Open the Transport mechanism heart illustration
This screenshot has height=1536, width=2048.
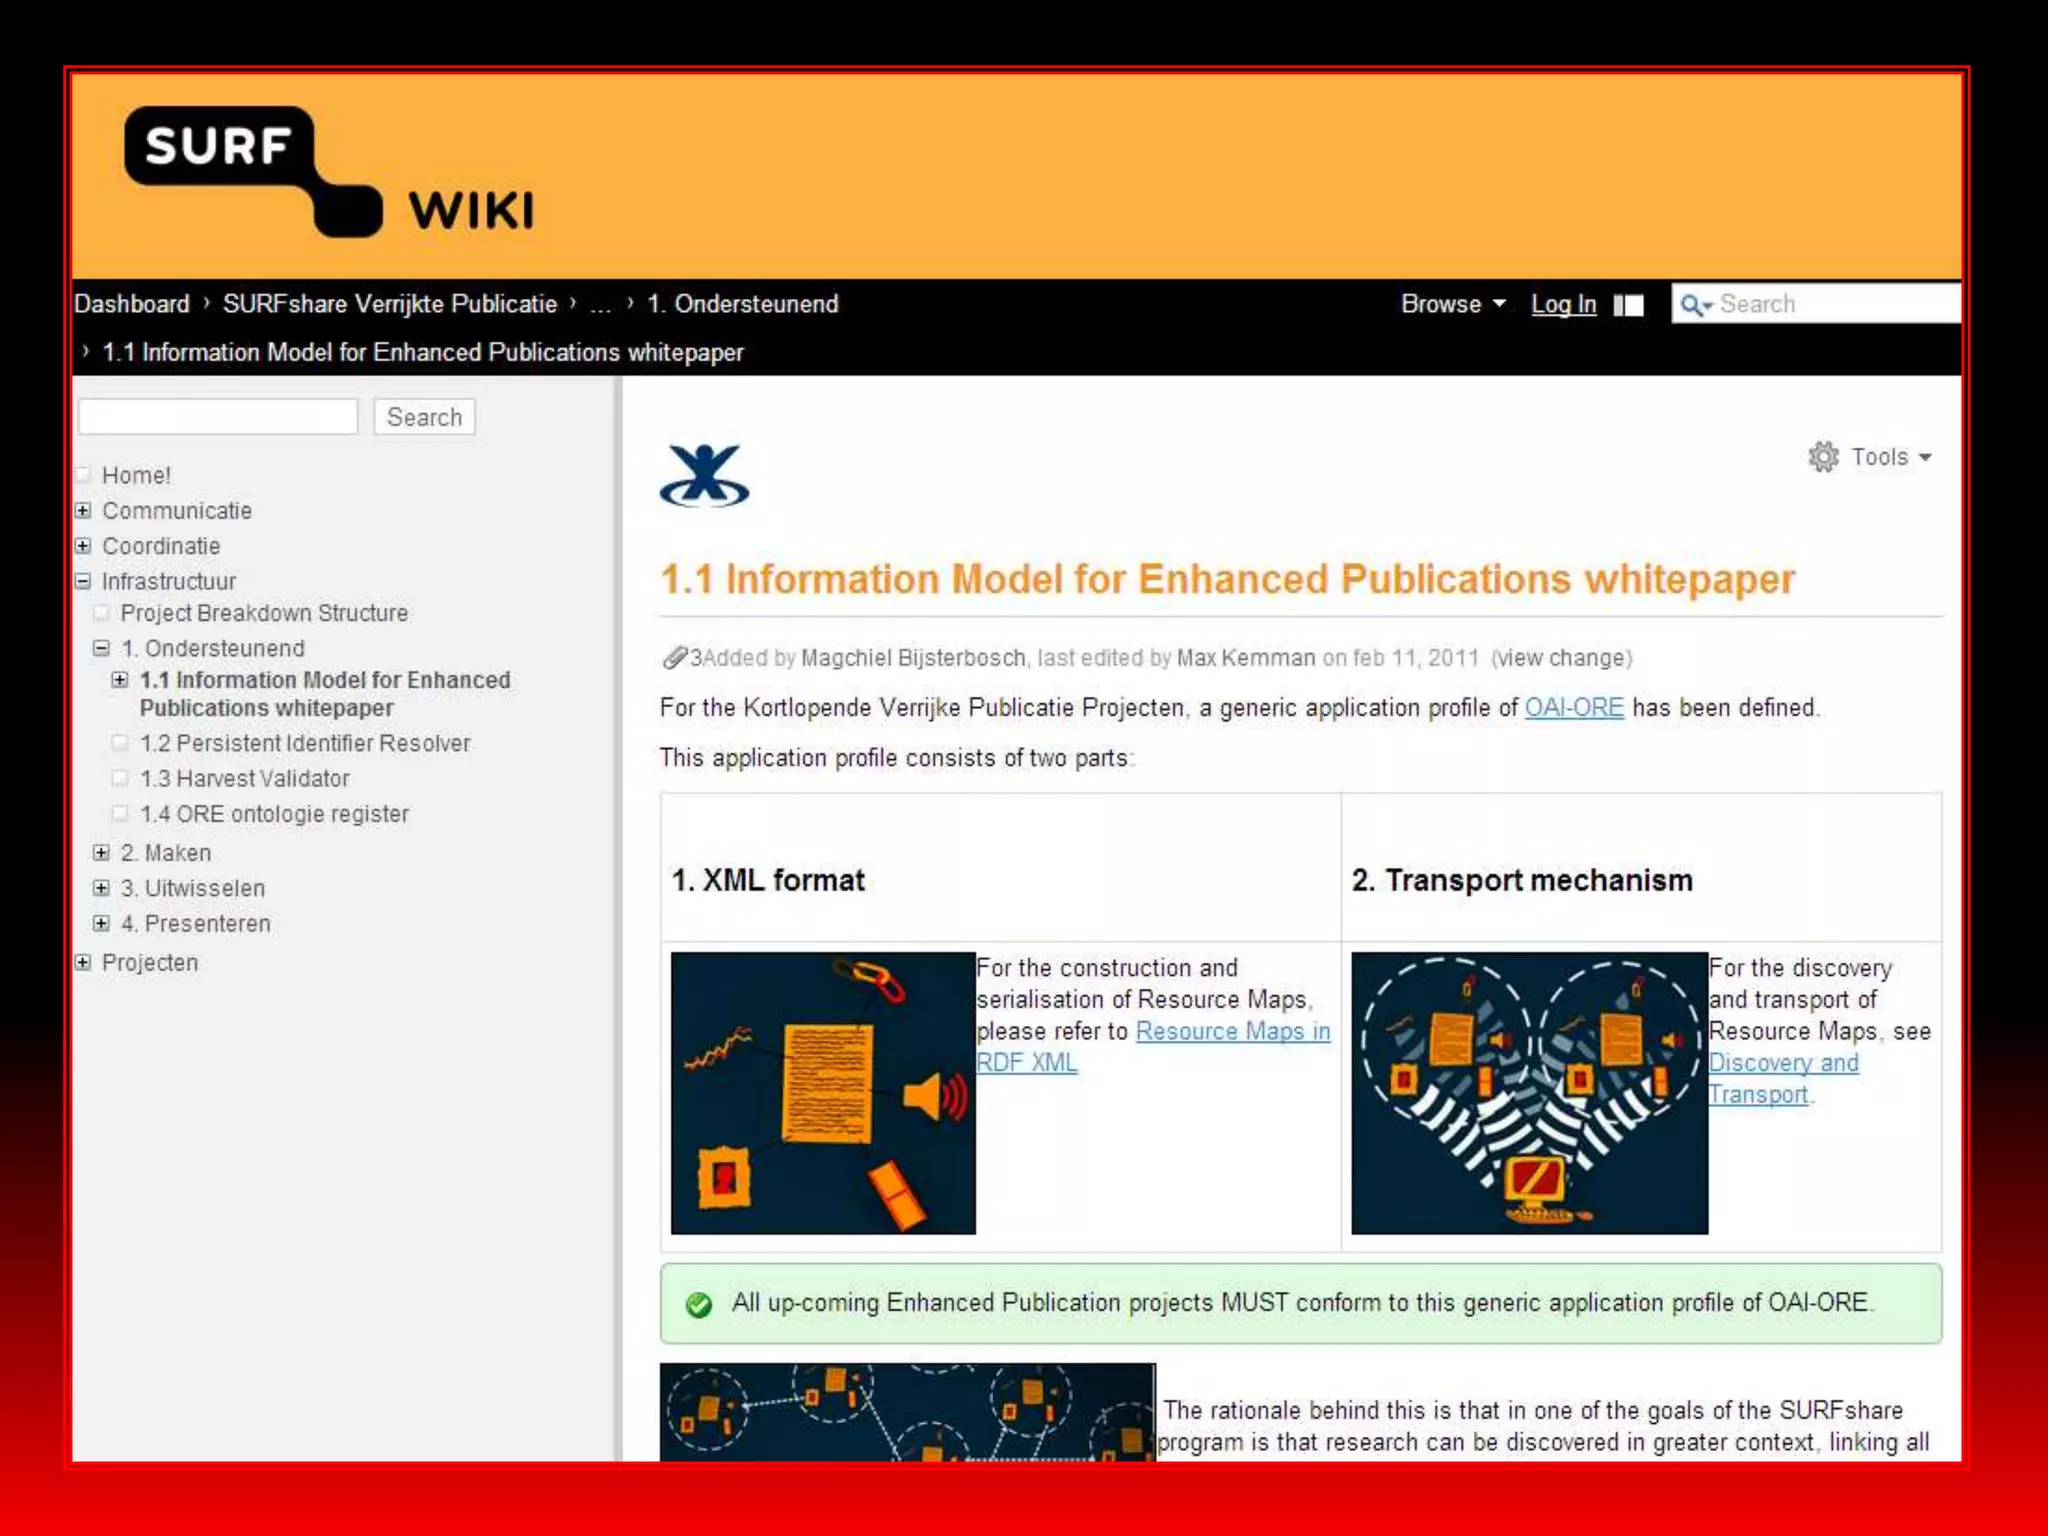[x=1529, y=1092]
